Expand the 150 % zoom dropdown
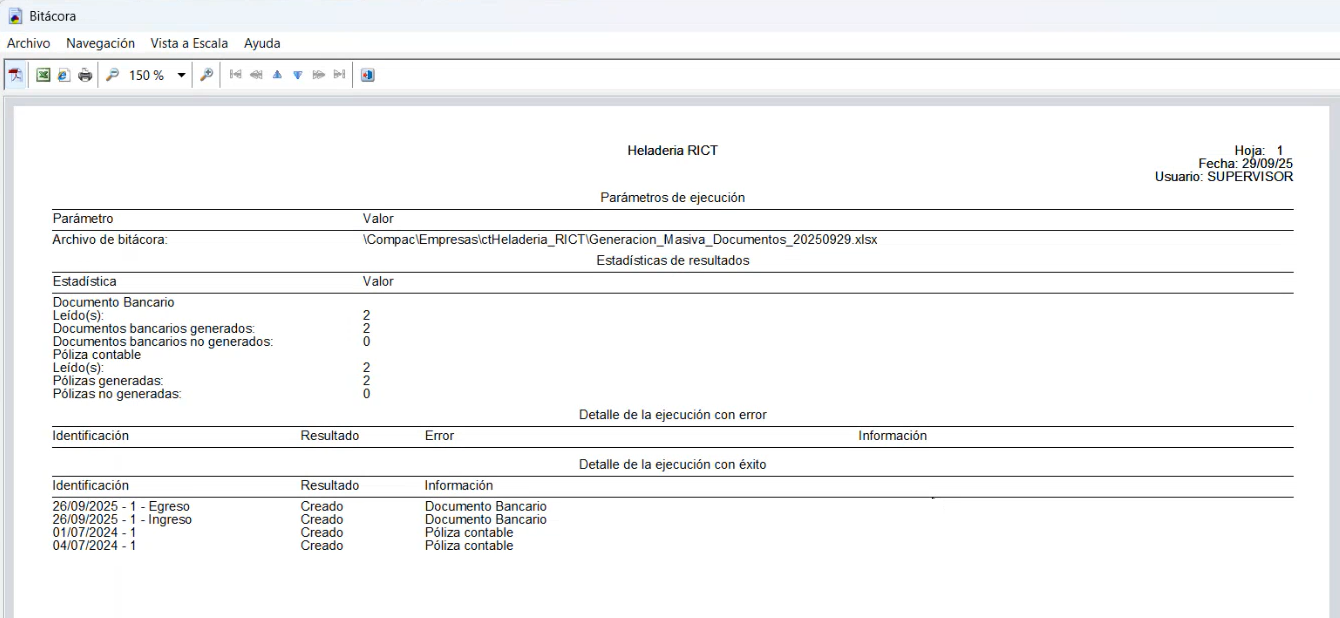 click(181, 75)
